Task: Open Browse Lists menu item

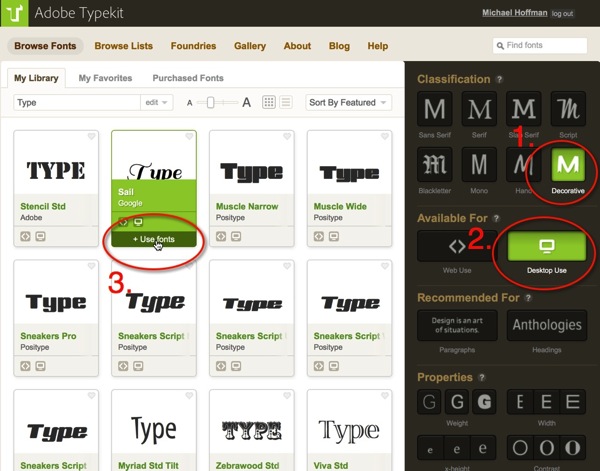Action: (x=124, y=46)
